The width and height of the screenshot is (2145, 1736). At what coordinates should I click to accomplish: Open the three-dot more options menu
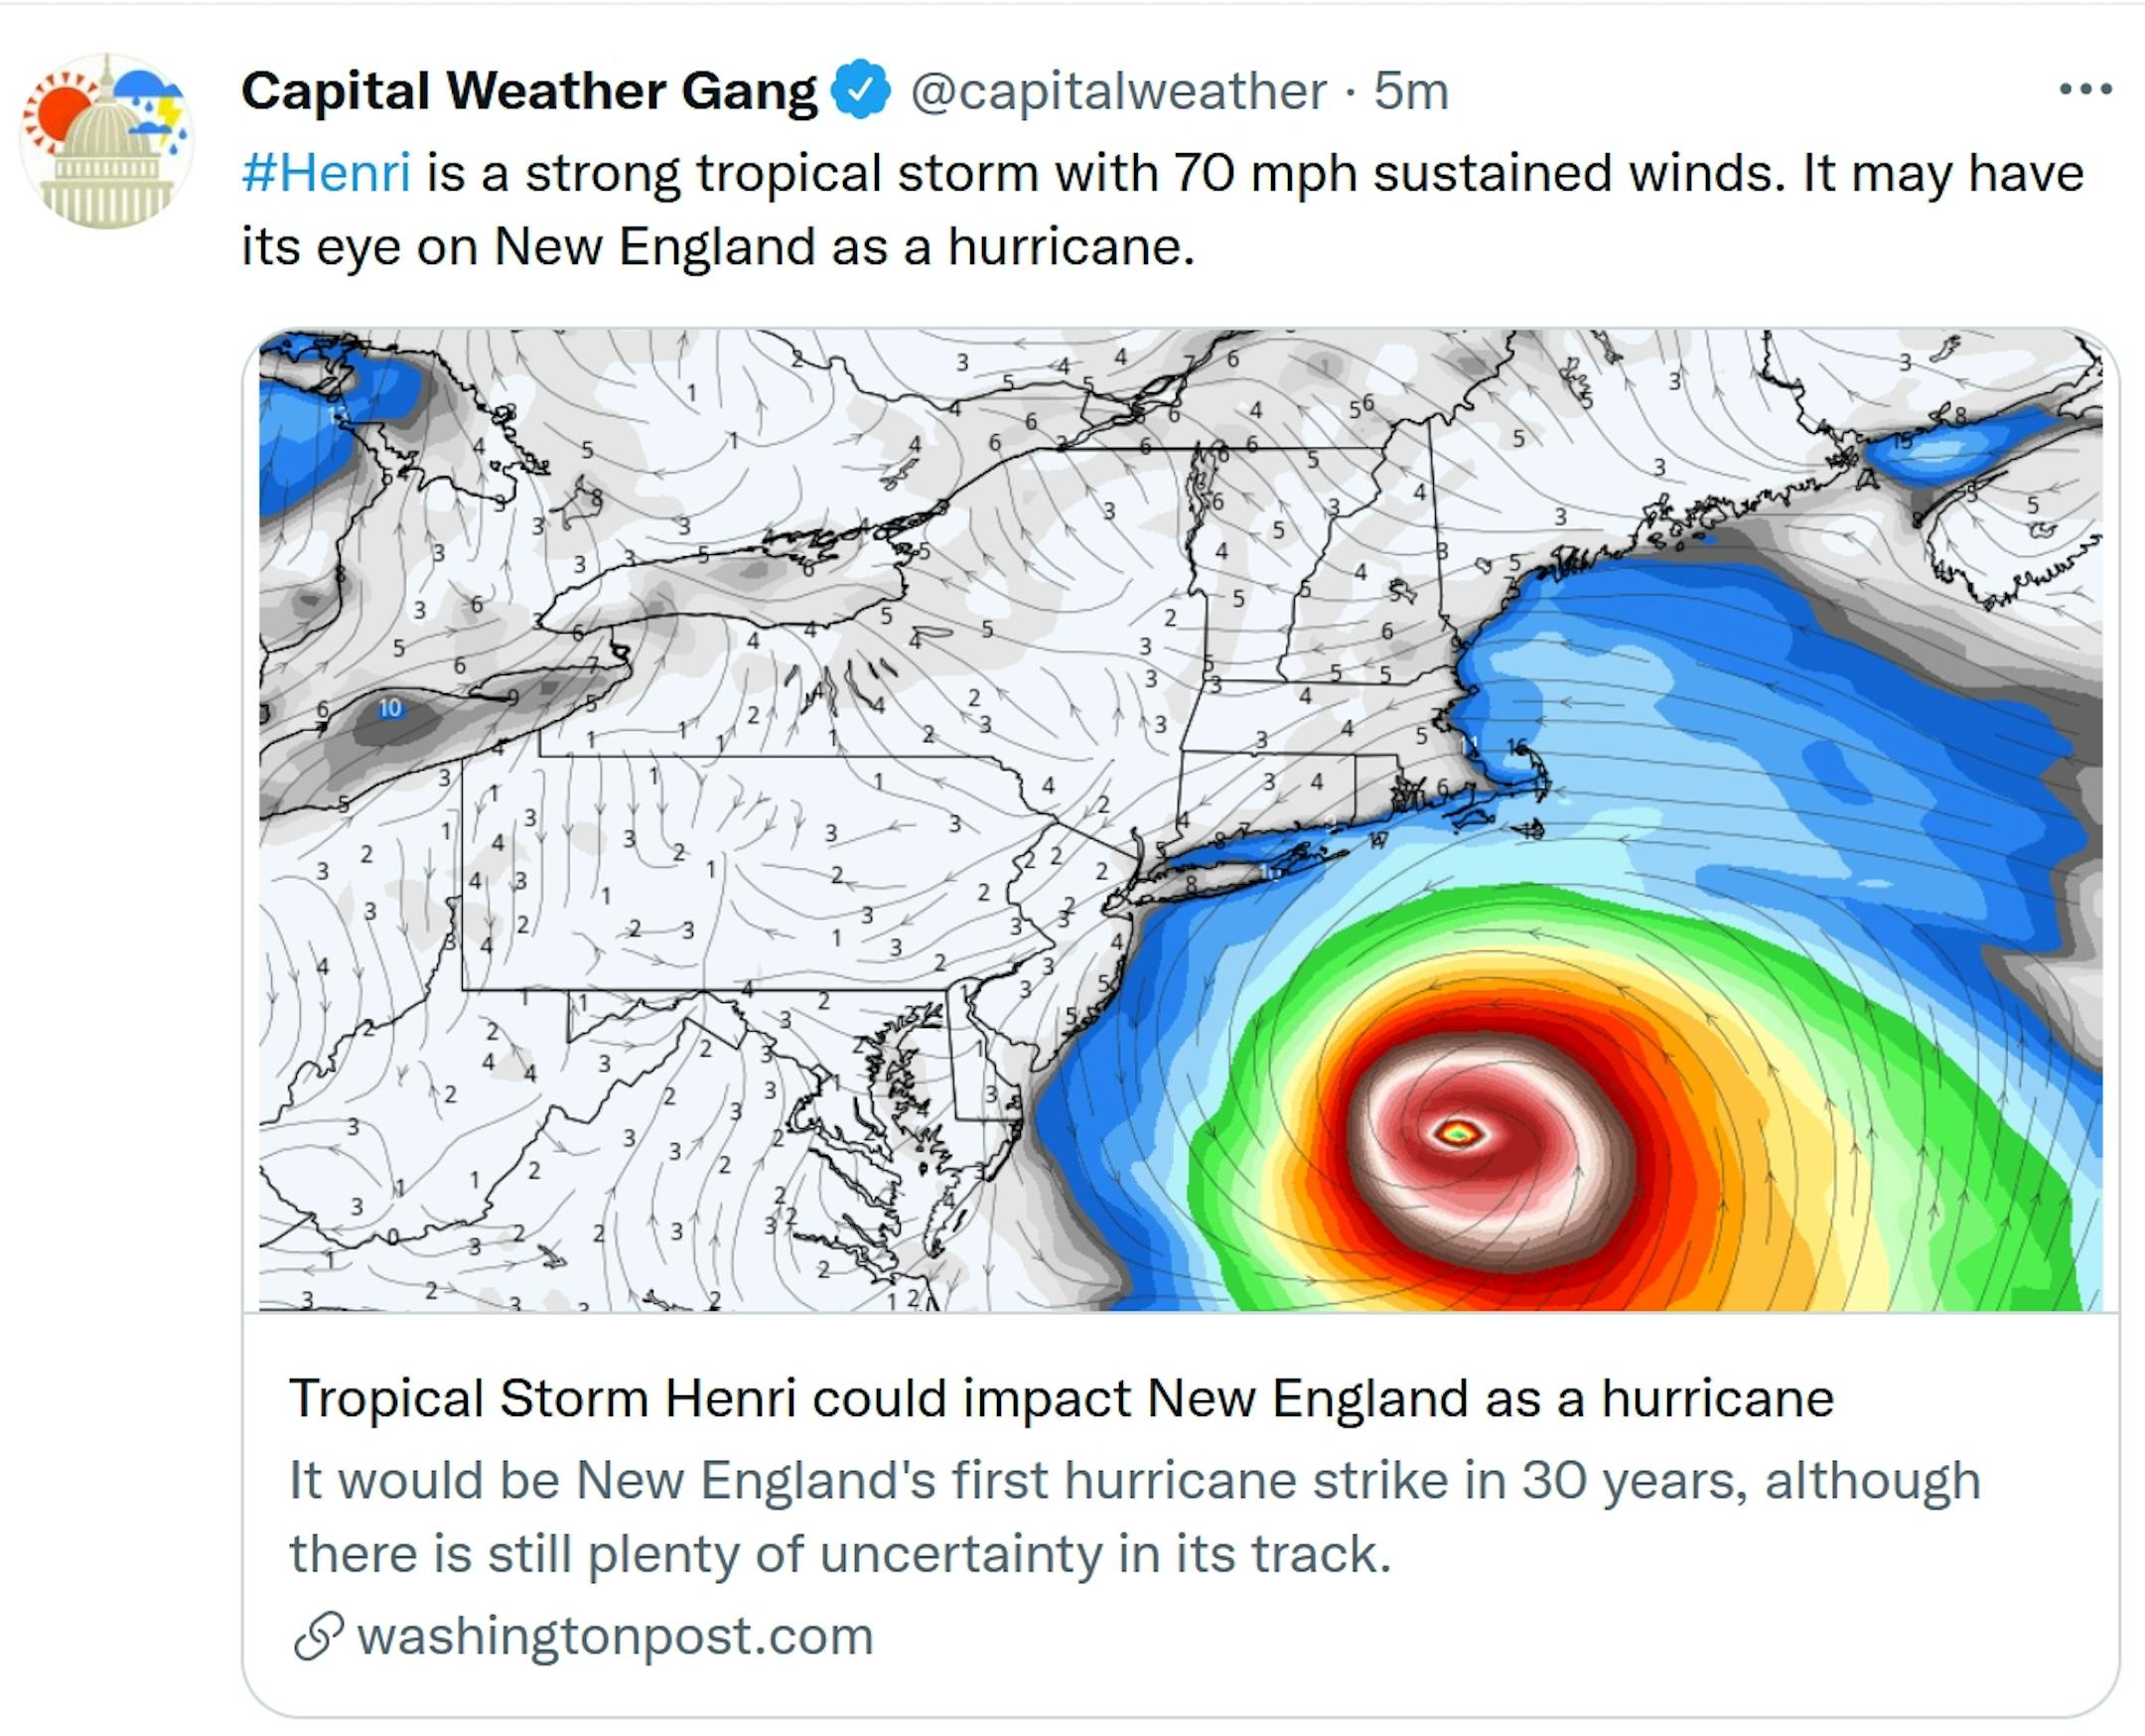pos(2085,90)
